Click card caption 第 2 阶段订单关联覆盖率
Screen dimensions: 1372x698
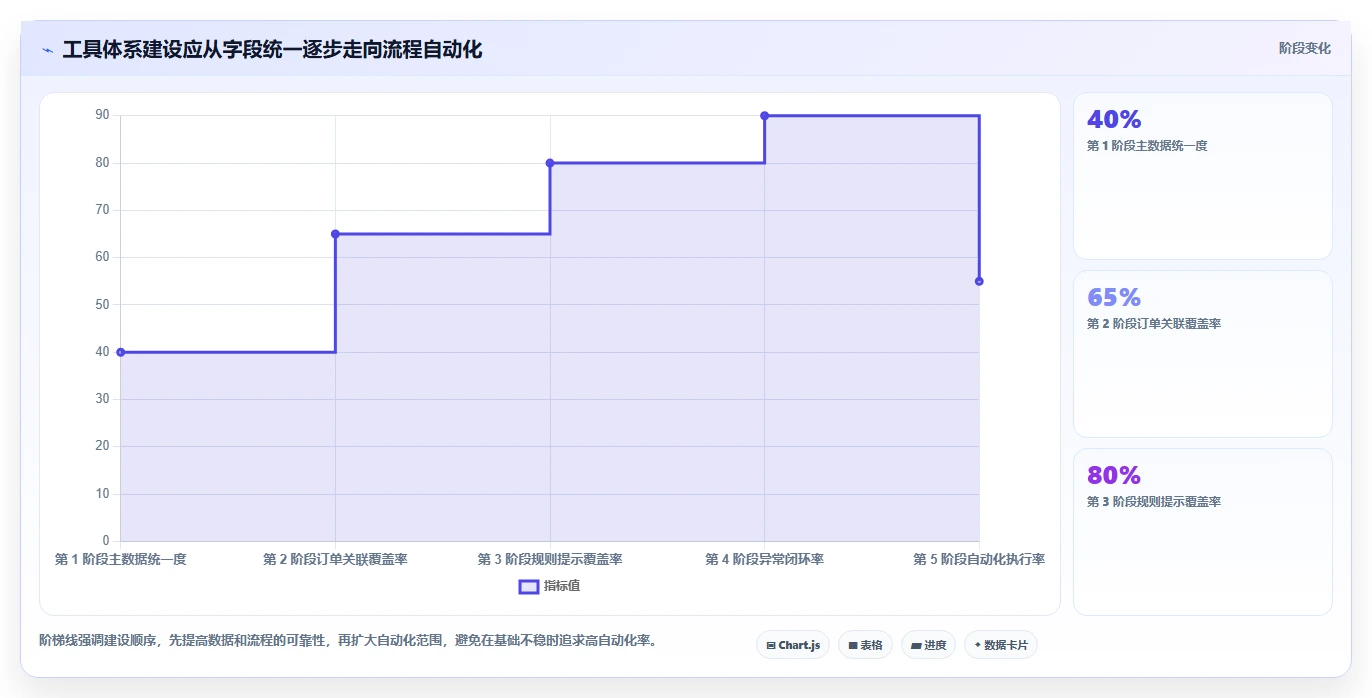coord(1153,324)
